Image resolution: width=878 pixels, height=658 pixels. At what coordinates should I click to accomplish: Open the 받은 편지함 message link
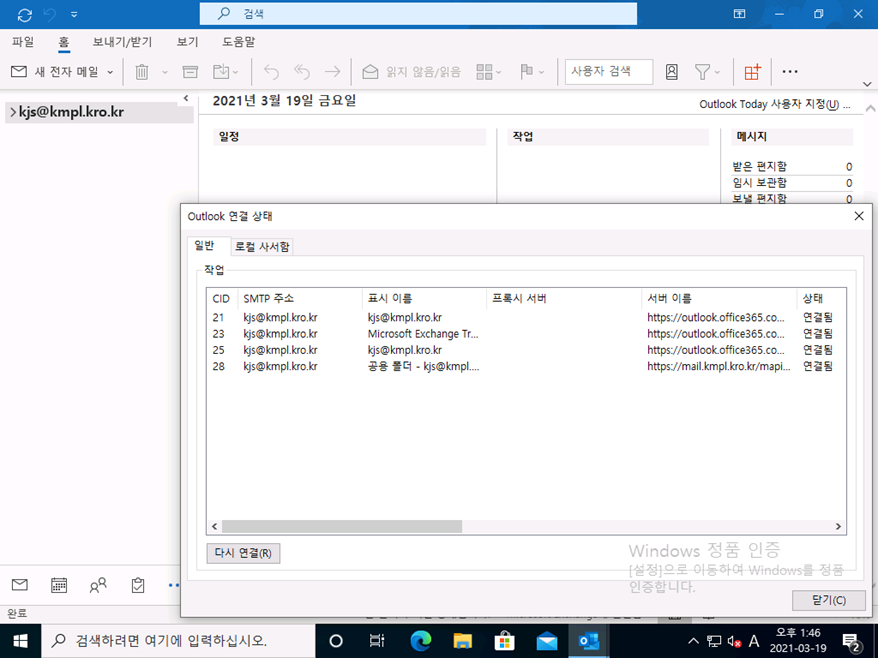point(759,166)
